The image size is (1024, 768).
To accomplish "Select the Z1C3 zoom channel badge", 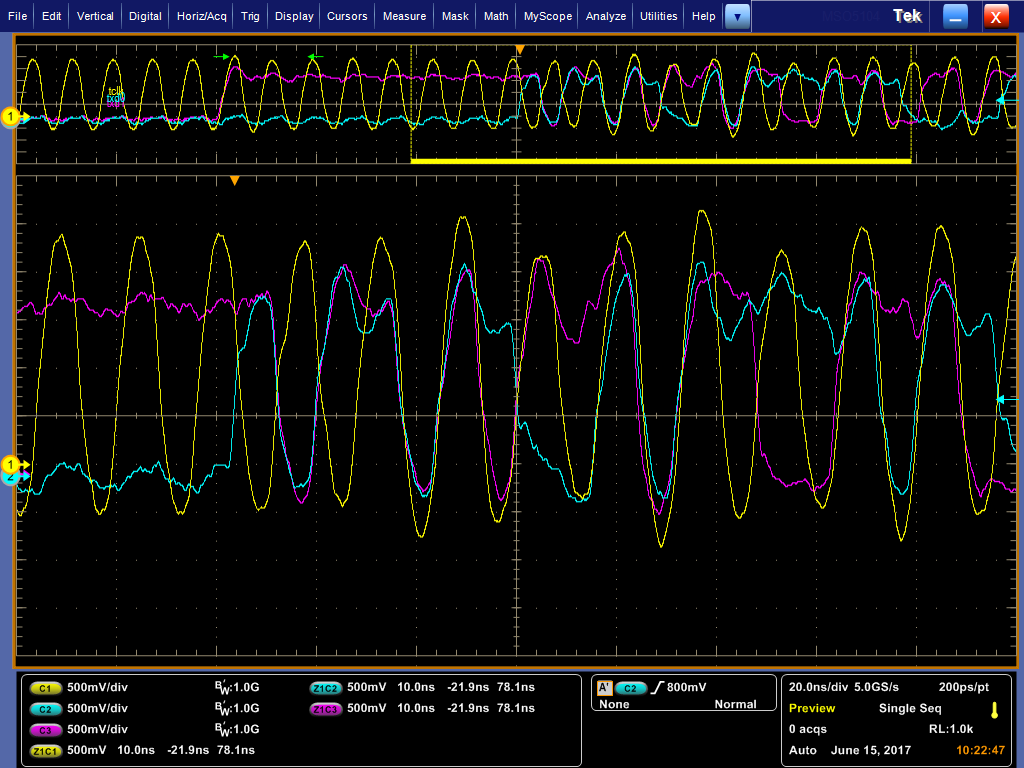I will [325, 709].
